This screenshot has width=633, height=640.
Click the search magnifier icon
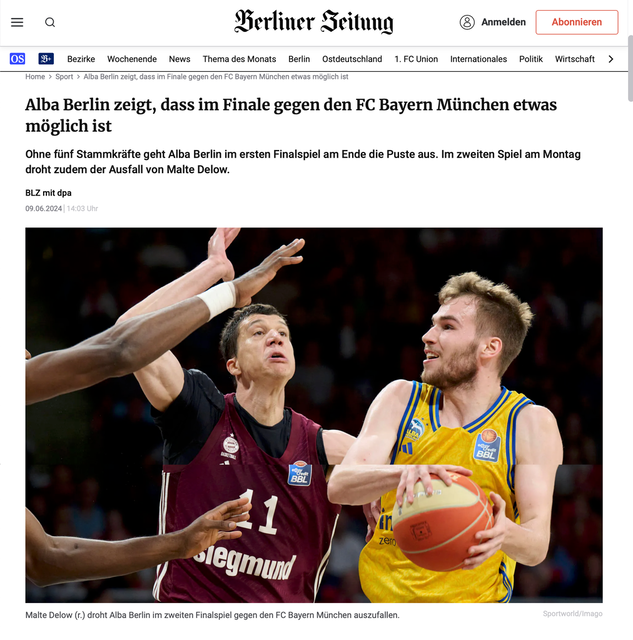[50, 22]
